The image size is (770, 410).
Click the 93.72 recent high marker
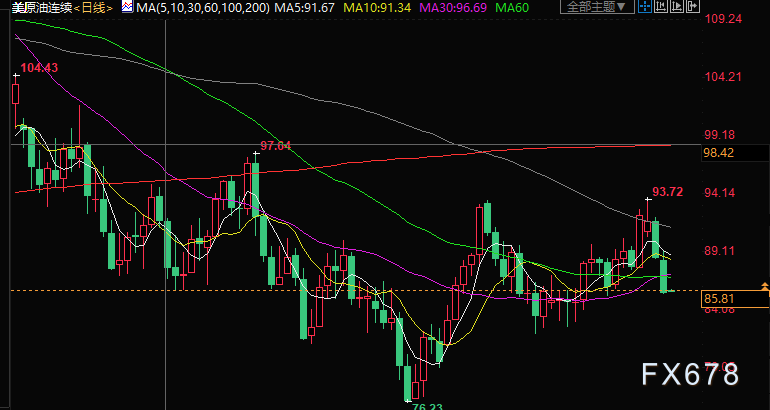pos(667,191)
